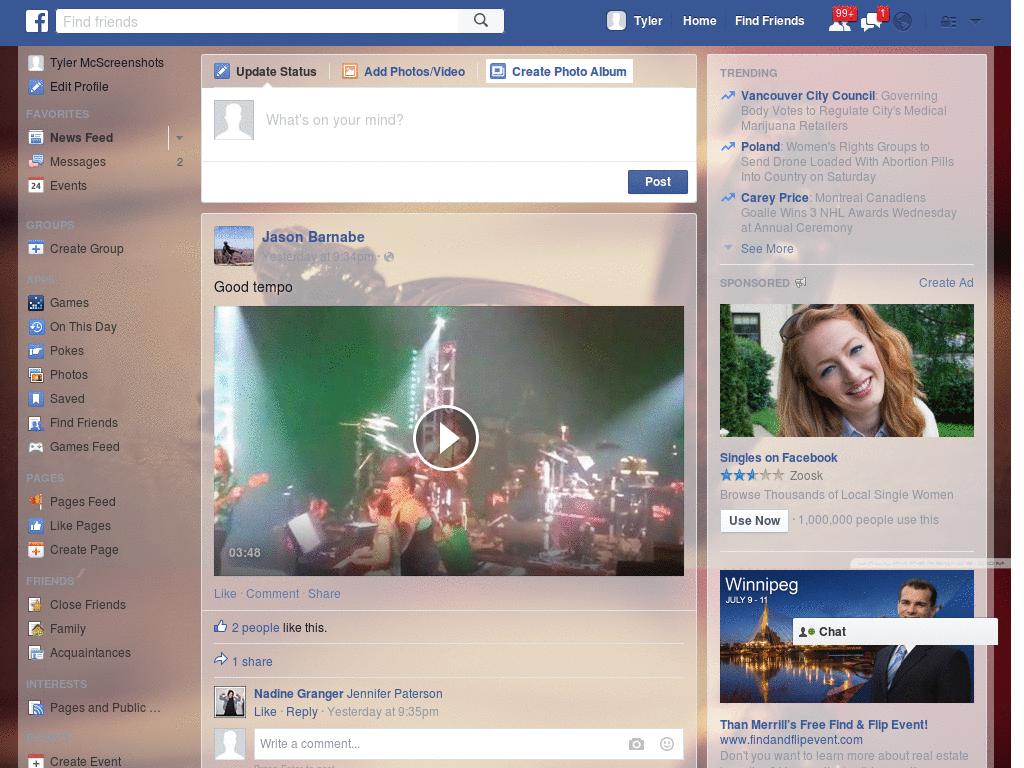Click Create Page icon
The image size is (1024, 768).
pyautogui.click(x=36, y=550)
